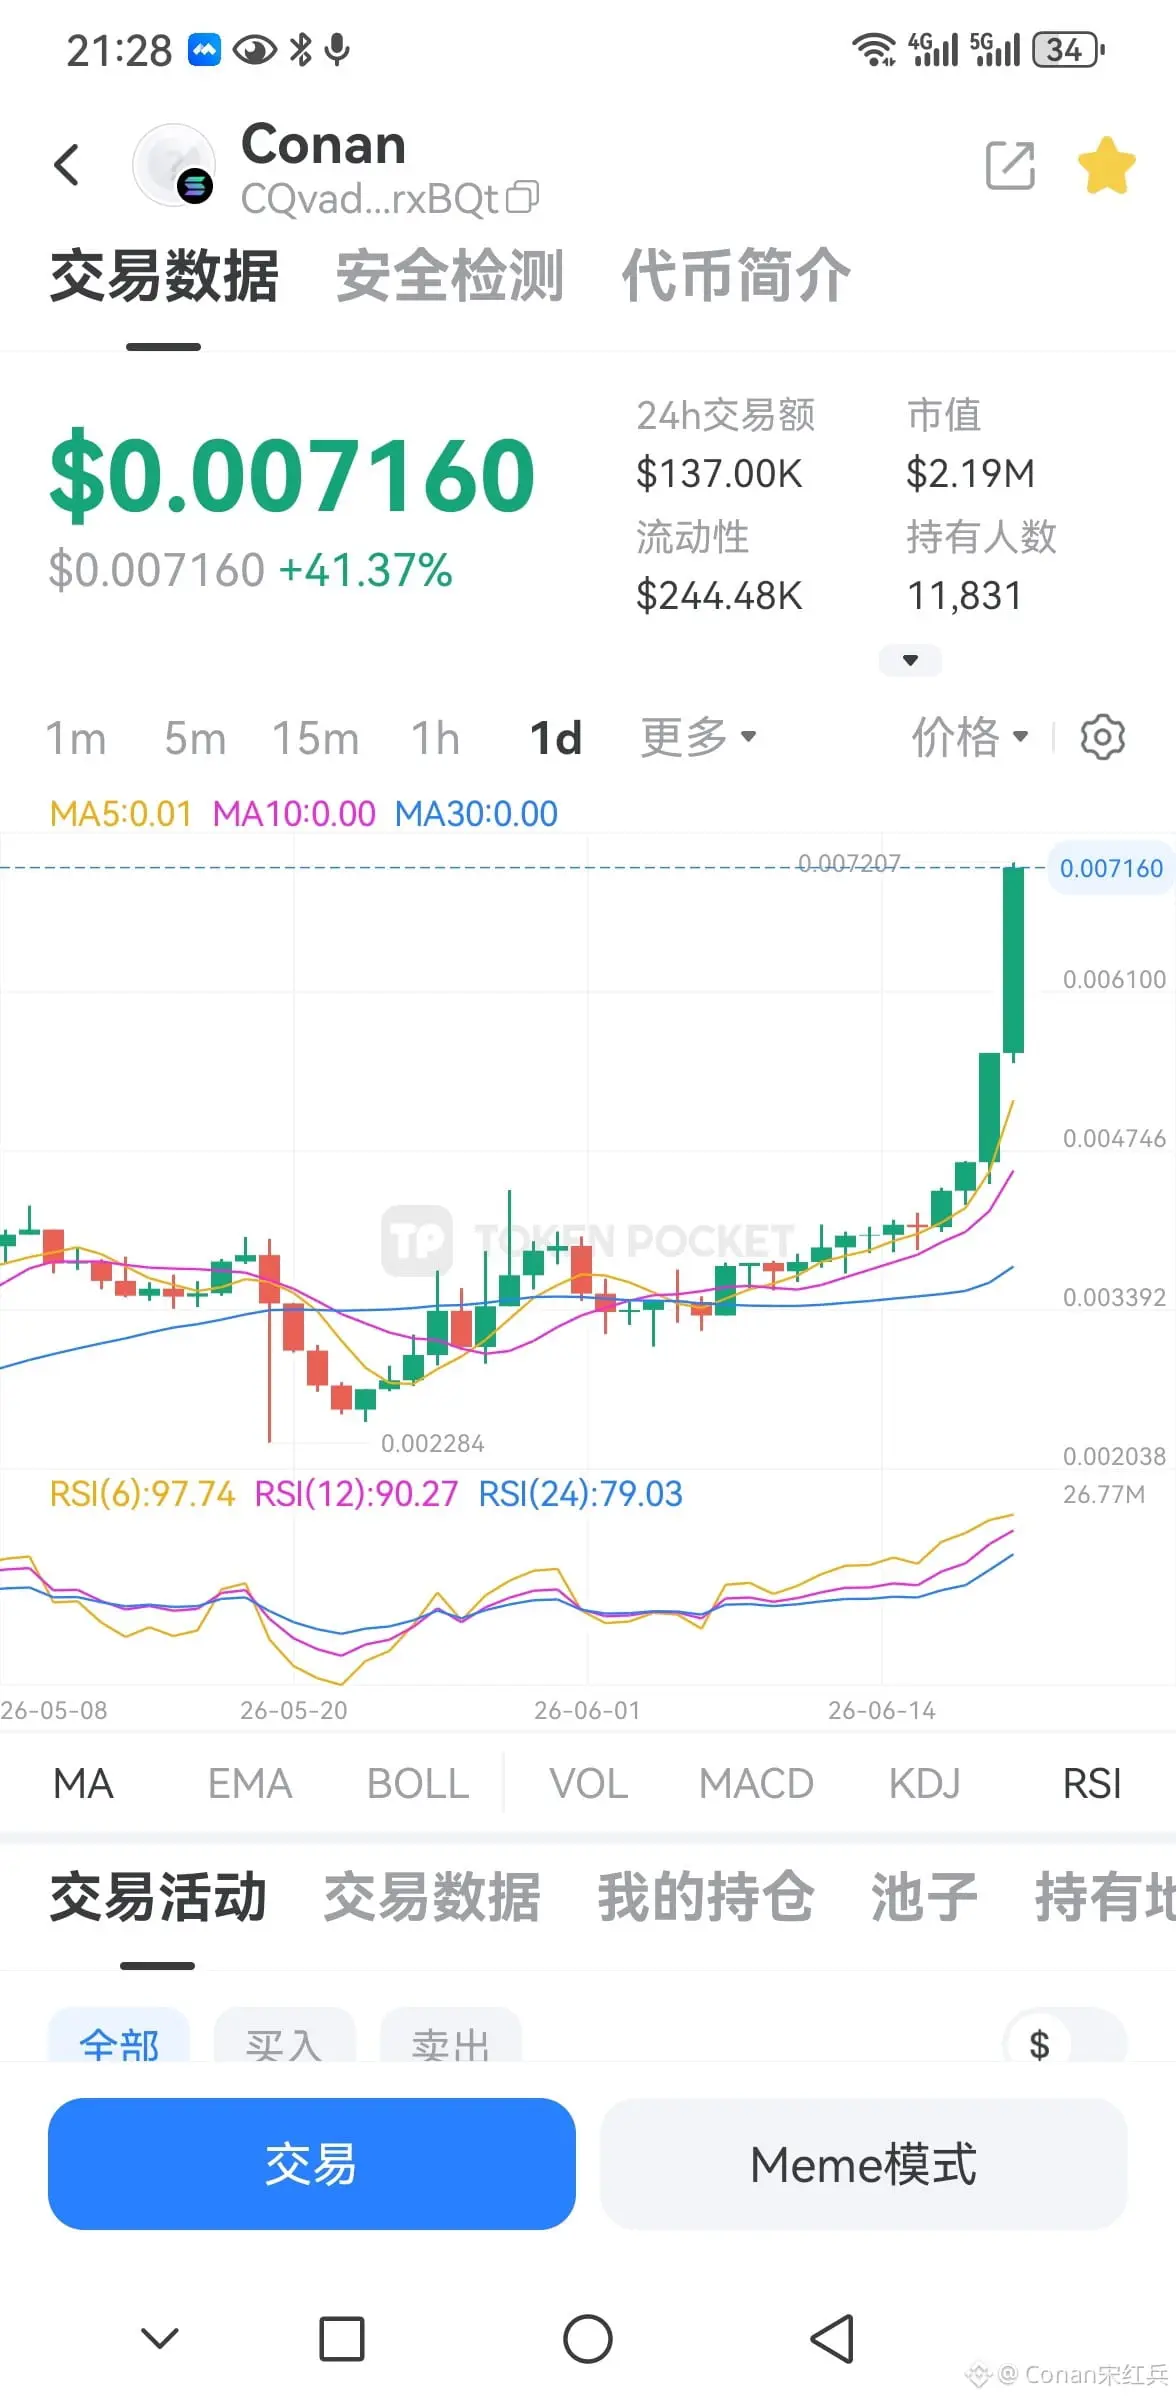Viewport: 1176px width, 2400px height.
Task: Tap the big $0.007160 price
Action: (292, 475)
